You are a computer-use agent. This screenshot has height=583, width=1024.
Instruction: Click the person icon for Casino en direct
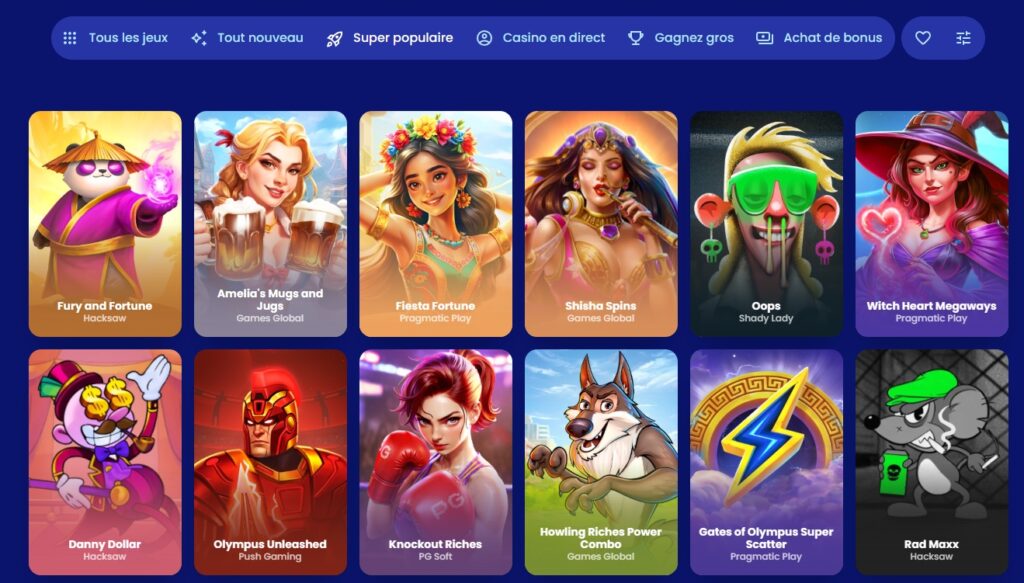[x=484, y=38]
